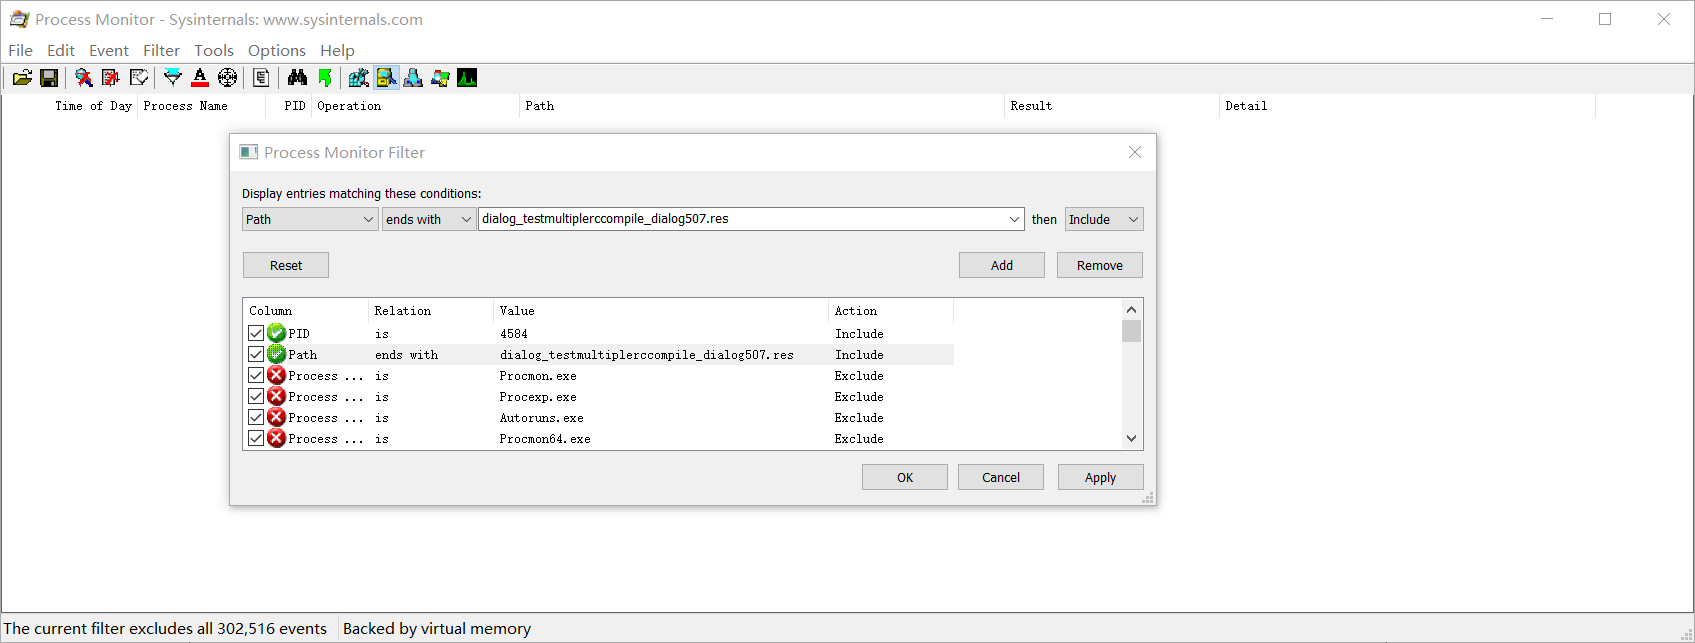
Task: Click the 'Time of Day' column header
Action: [x=93, y=106]
